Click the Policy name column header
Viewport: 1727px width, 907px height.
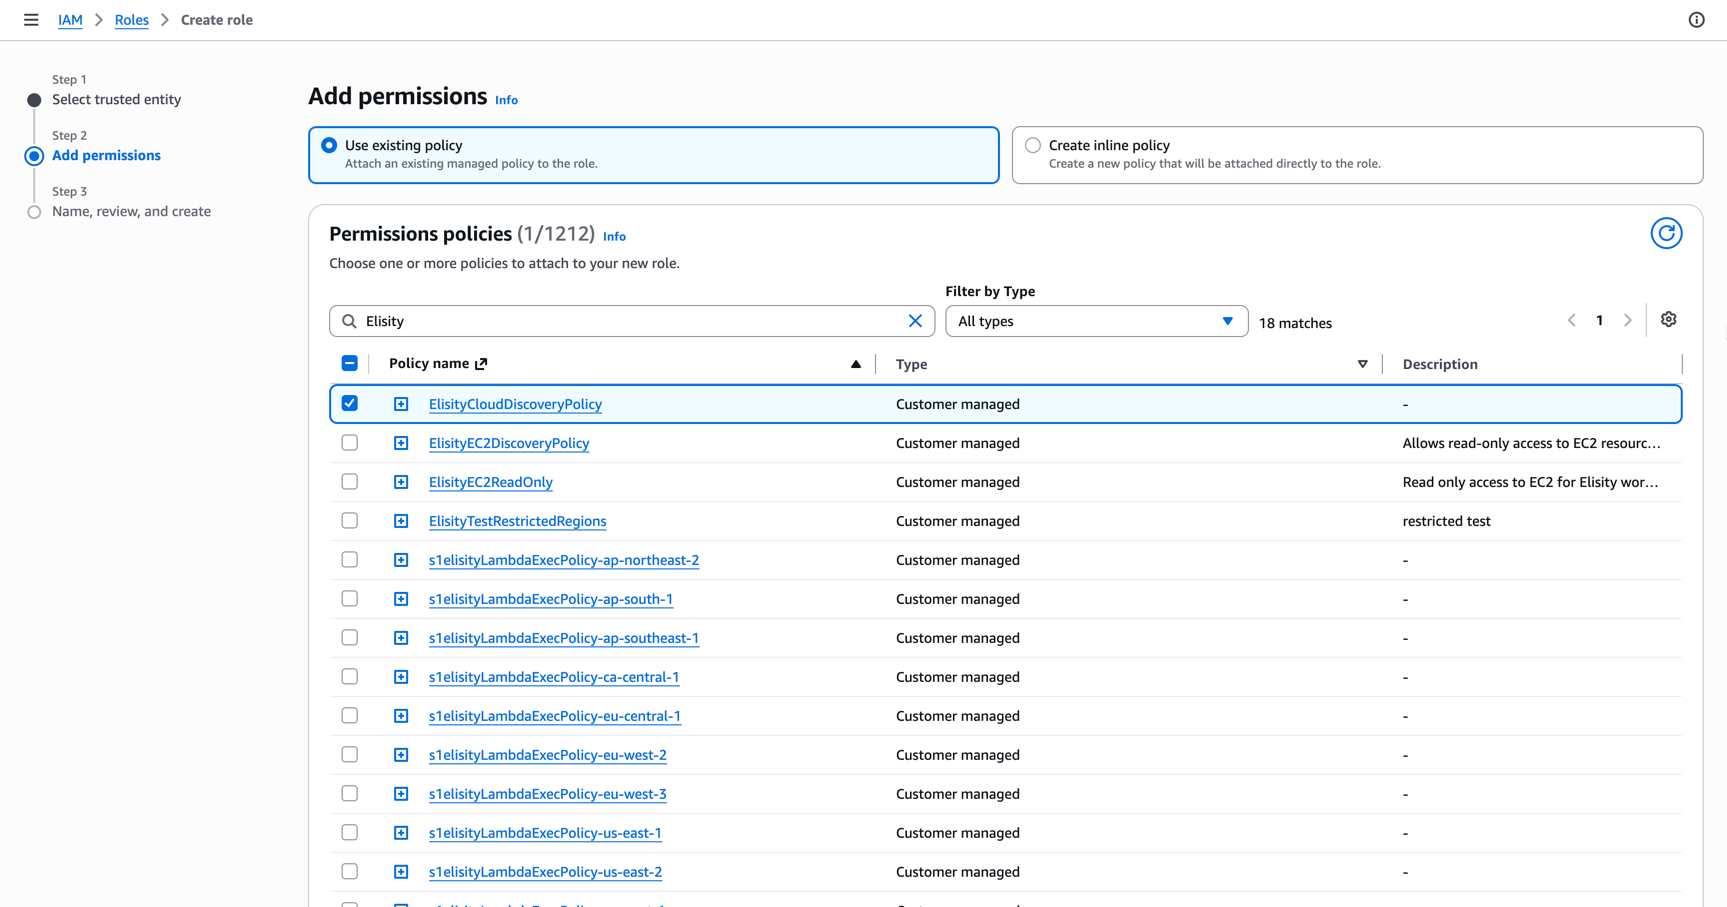point(429,364)
